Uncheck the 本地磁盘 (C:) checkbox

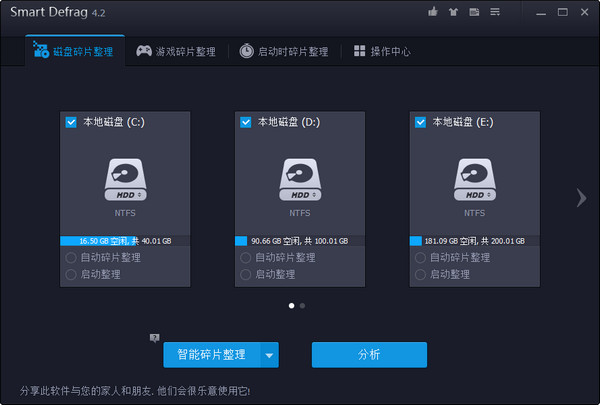tap(71, 122)
